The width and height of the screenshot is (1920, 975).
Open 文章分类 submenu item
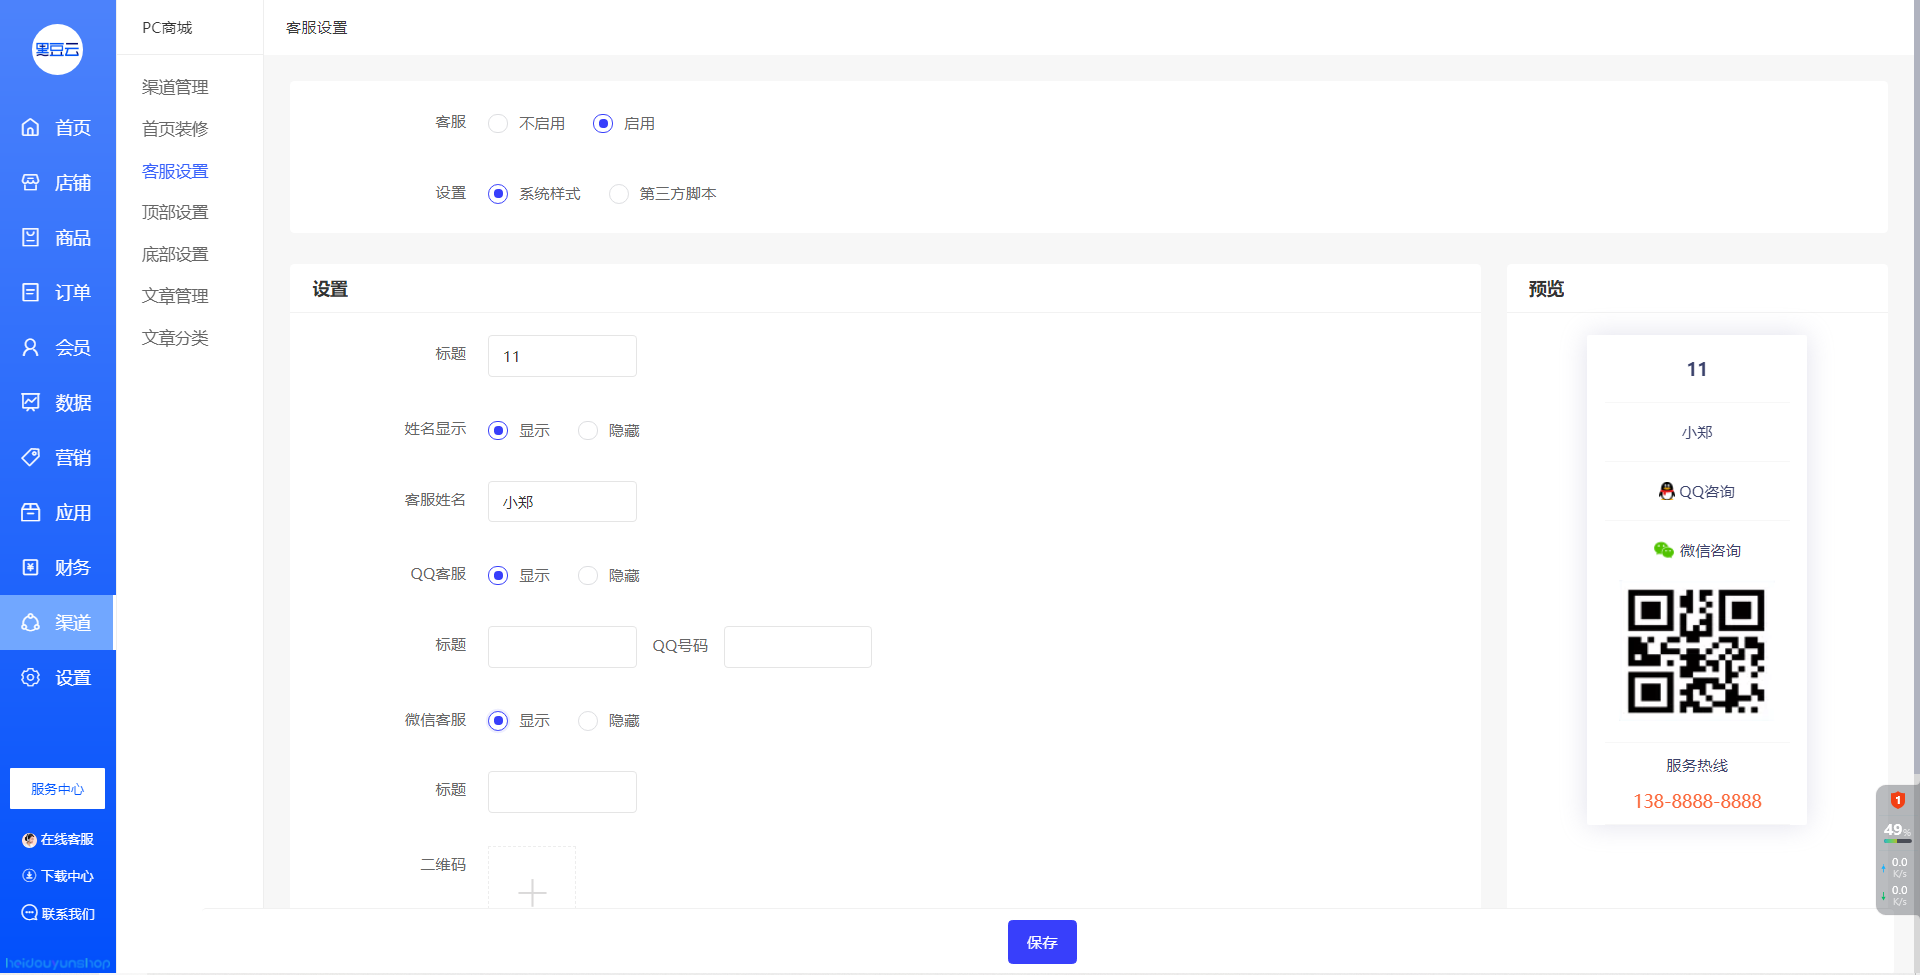click(x=175, y=338)
